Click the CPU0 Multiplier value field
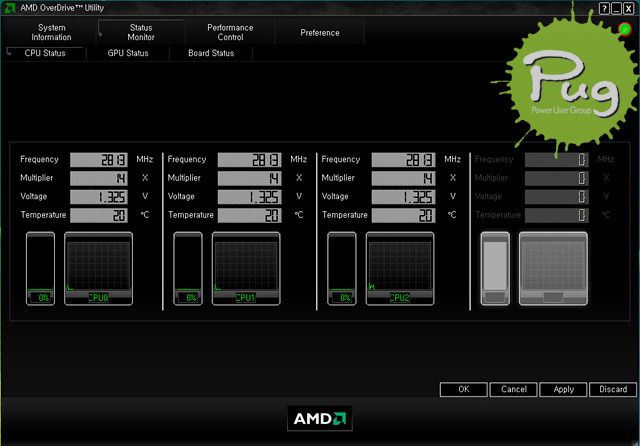This screenshot has width=640, height=446. point(99,178)
